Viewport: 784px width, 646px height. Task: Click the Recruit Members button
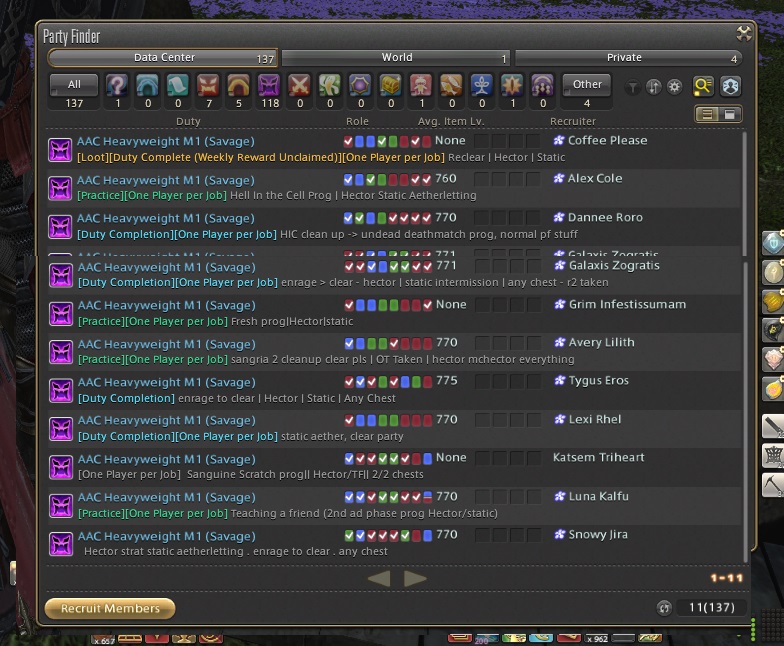coord(110,608)
